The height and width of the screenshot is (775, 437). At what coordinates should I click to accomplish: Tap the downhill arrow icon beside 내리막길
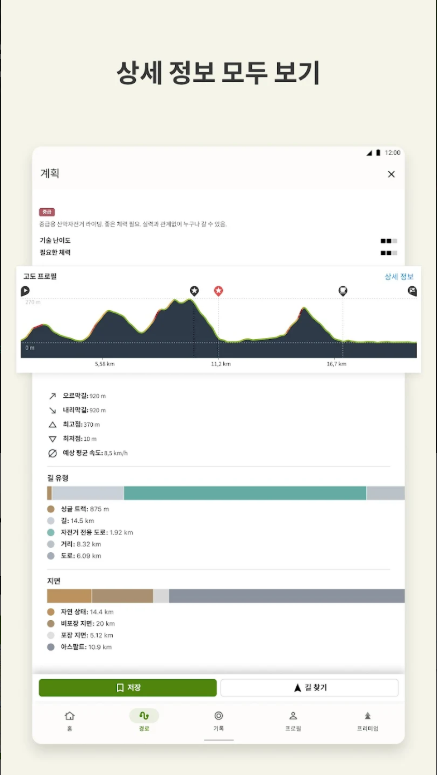pyautogui.click(x=52, y=410)
